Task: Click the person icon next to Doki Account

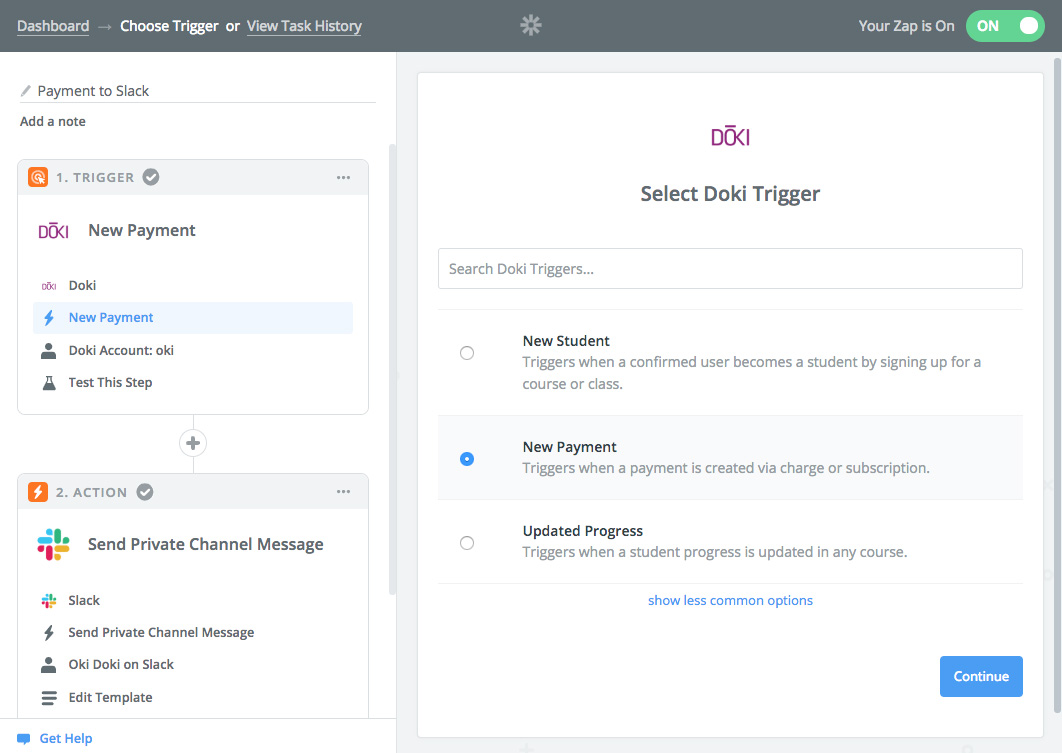Action: (49, 351)
